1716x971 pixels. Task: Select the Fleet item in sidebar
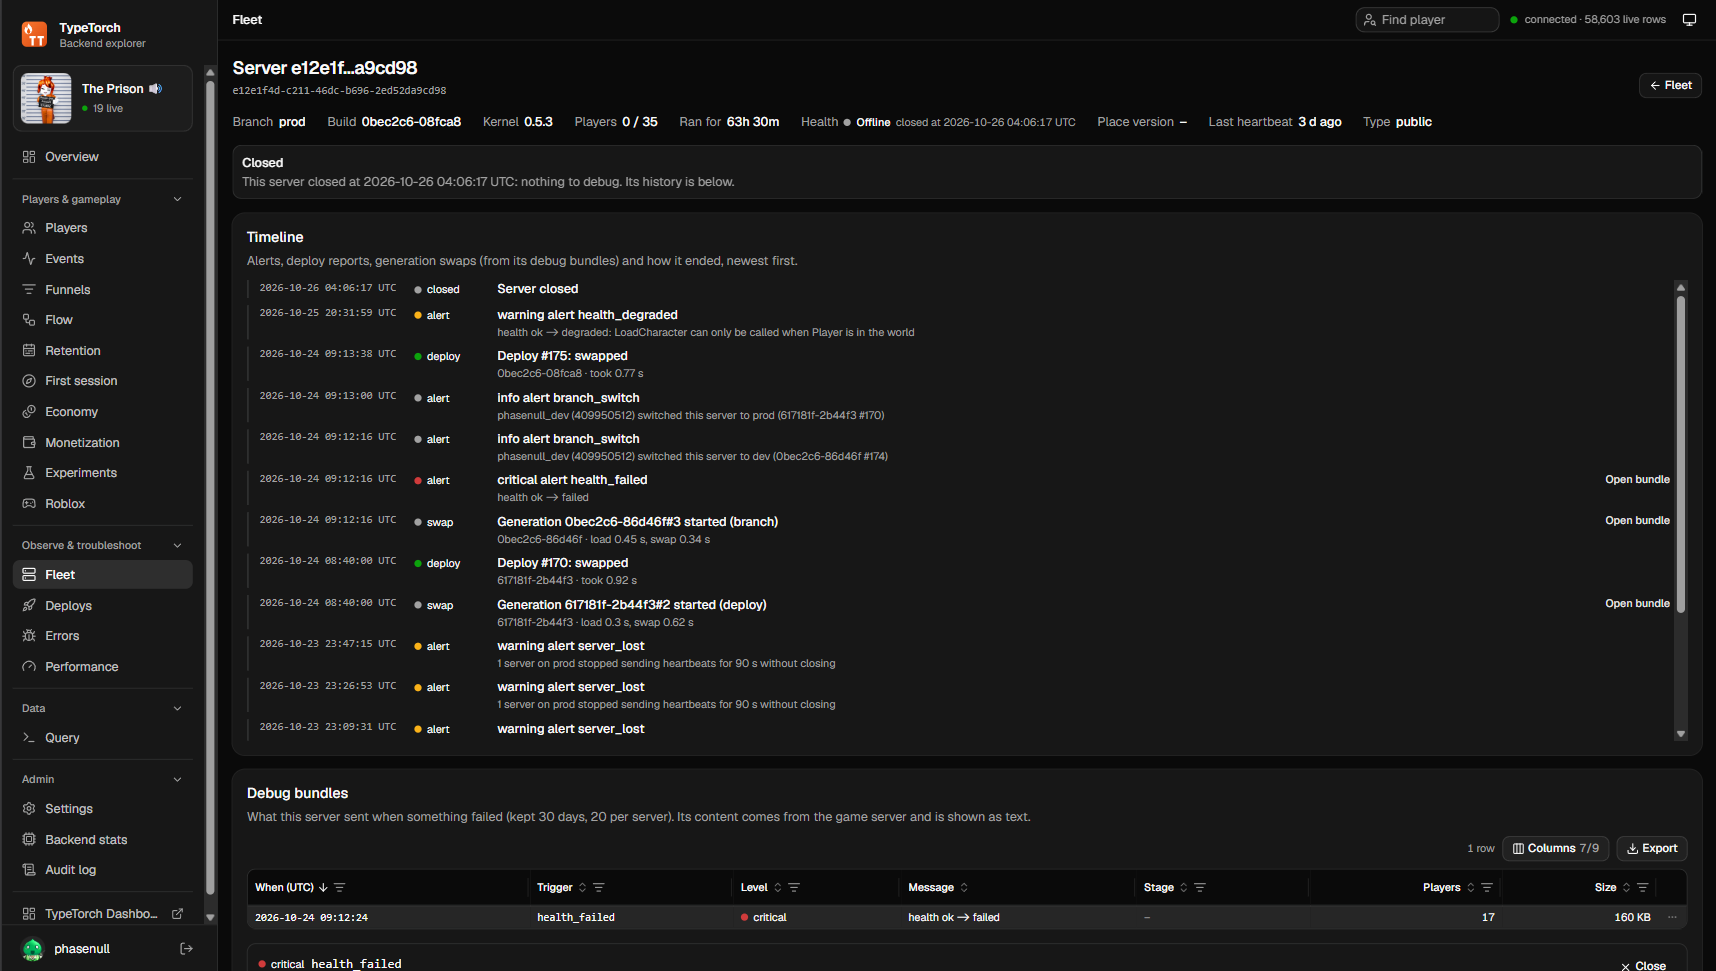click(103, 575)
